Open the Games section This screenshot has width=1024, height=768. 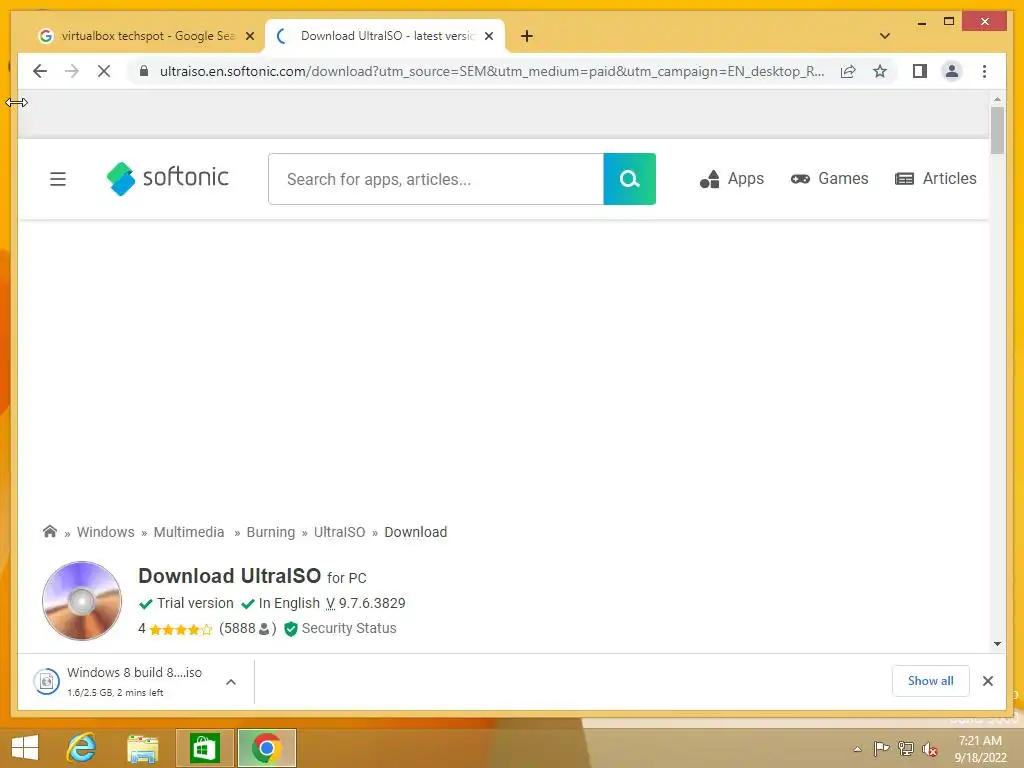pos(829,178)
